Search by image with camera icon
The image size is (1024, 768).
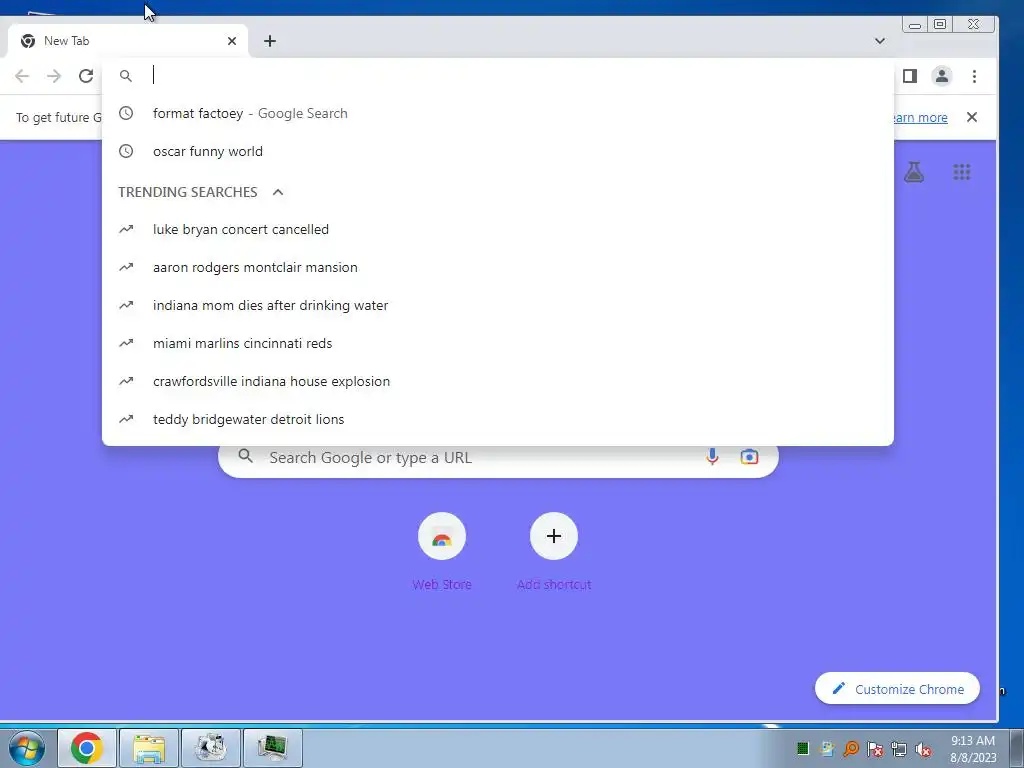(x=749, y=456)
